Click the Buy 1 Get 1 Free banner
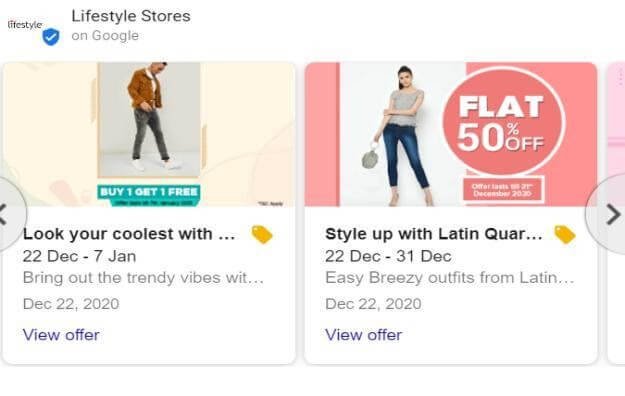This screenshot has width=625, height=396. (x=149, y=194)
